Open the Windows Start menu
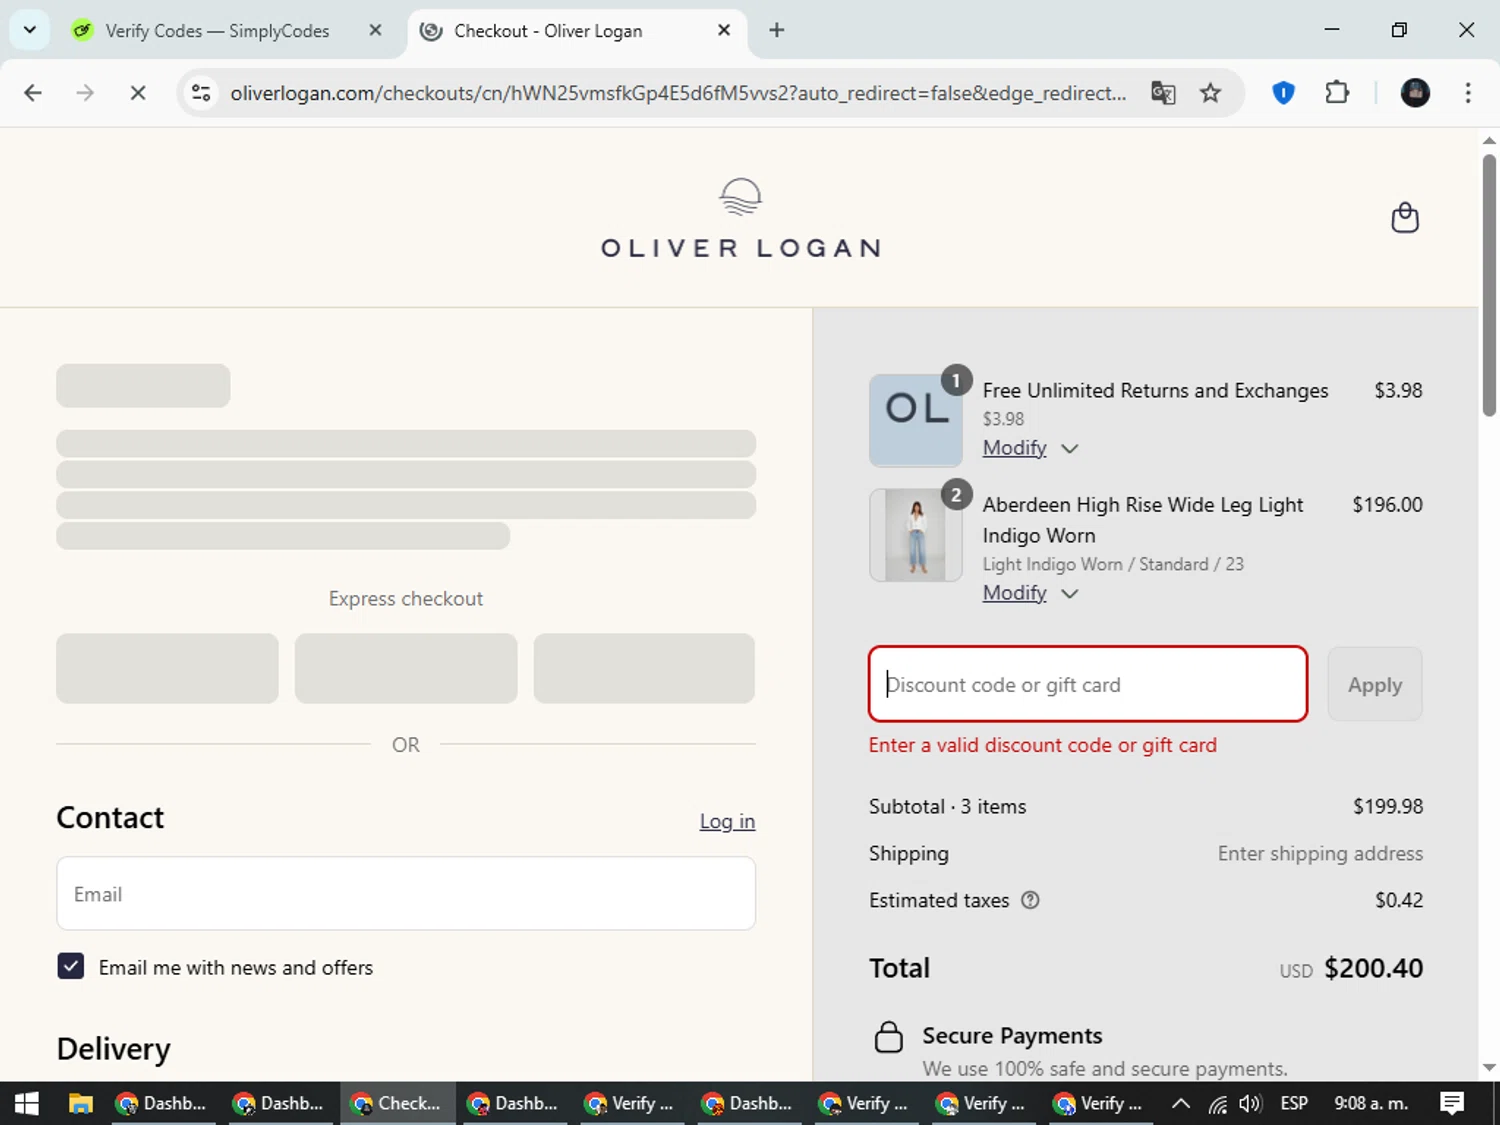Image resolution: width=1500 pixels, height=1125 pixels. coord(27,1103)
